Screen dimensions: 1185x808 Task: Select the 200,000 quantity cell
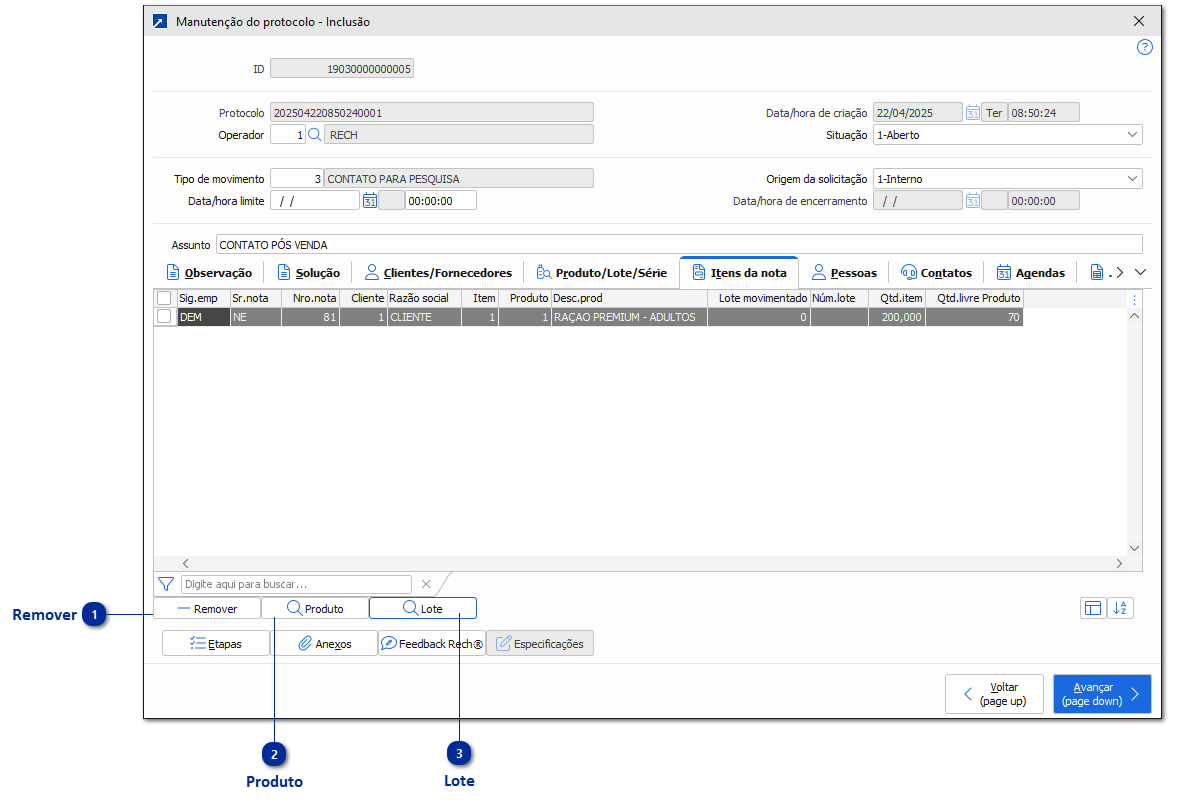point(897,317)
